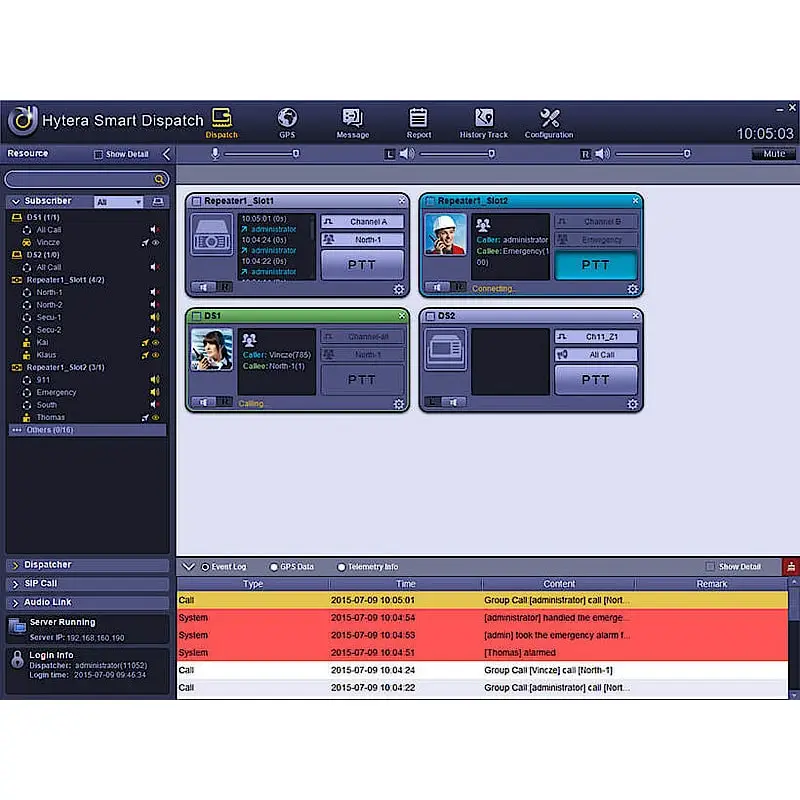
Task: Open the Configuration module
Action: 549,122
